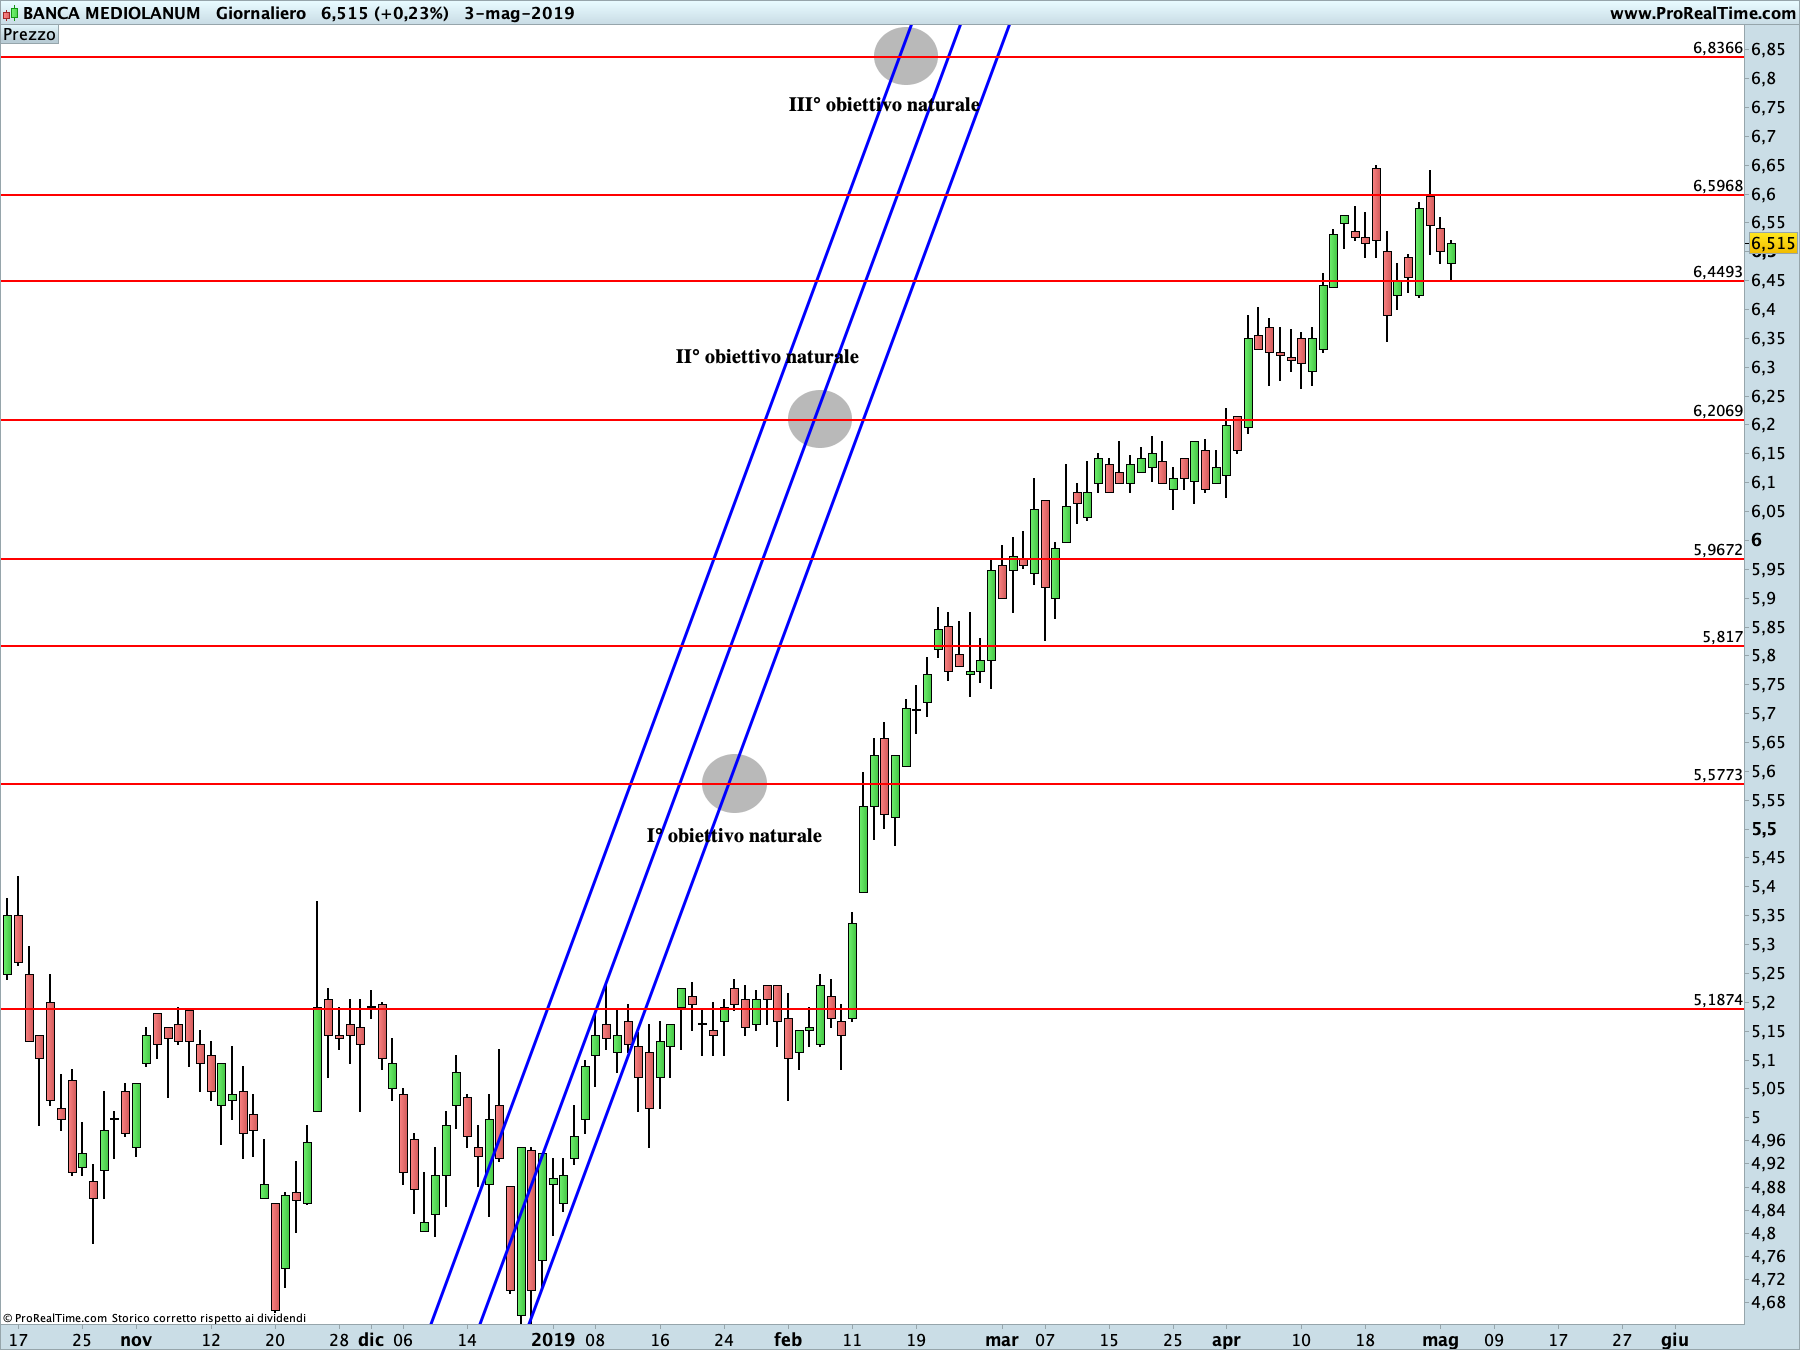Click the 5,1874 level label
The image size is (1800, 1350).
pos(1718,1000)
